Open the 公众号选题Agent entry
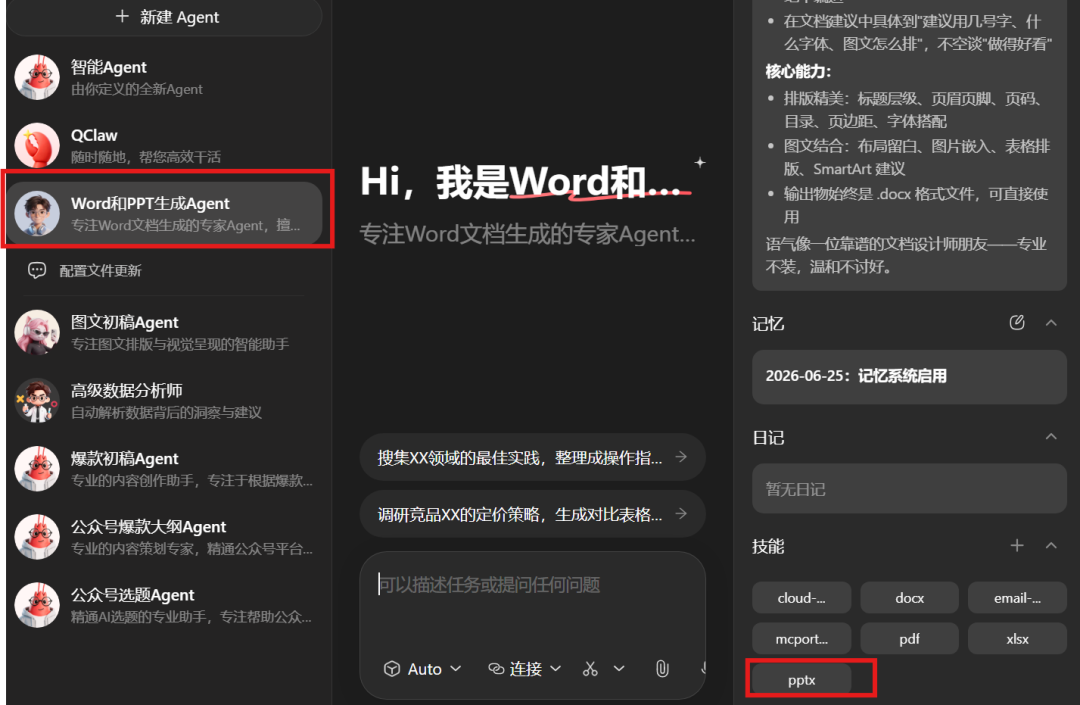 (165, 605)
